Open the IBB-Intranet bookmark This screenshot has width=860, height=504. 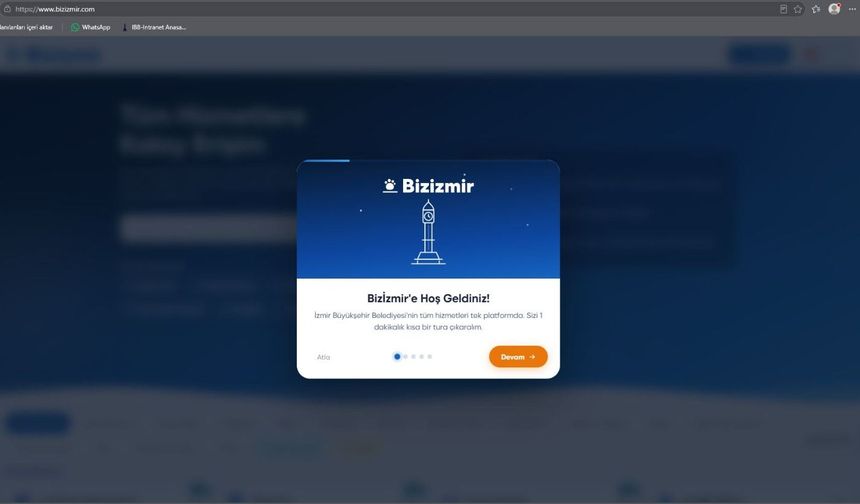click(154, 27)
